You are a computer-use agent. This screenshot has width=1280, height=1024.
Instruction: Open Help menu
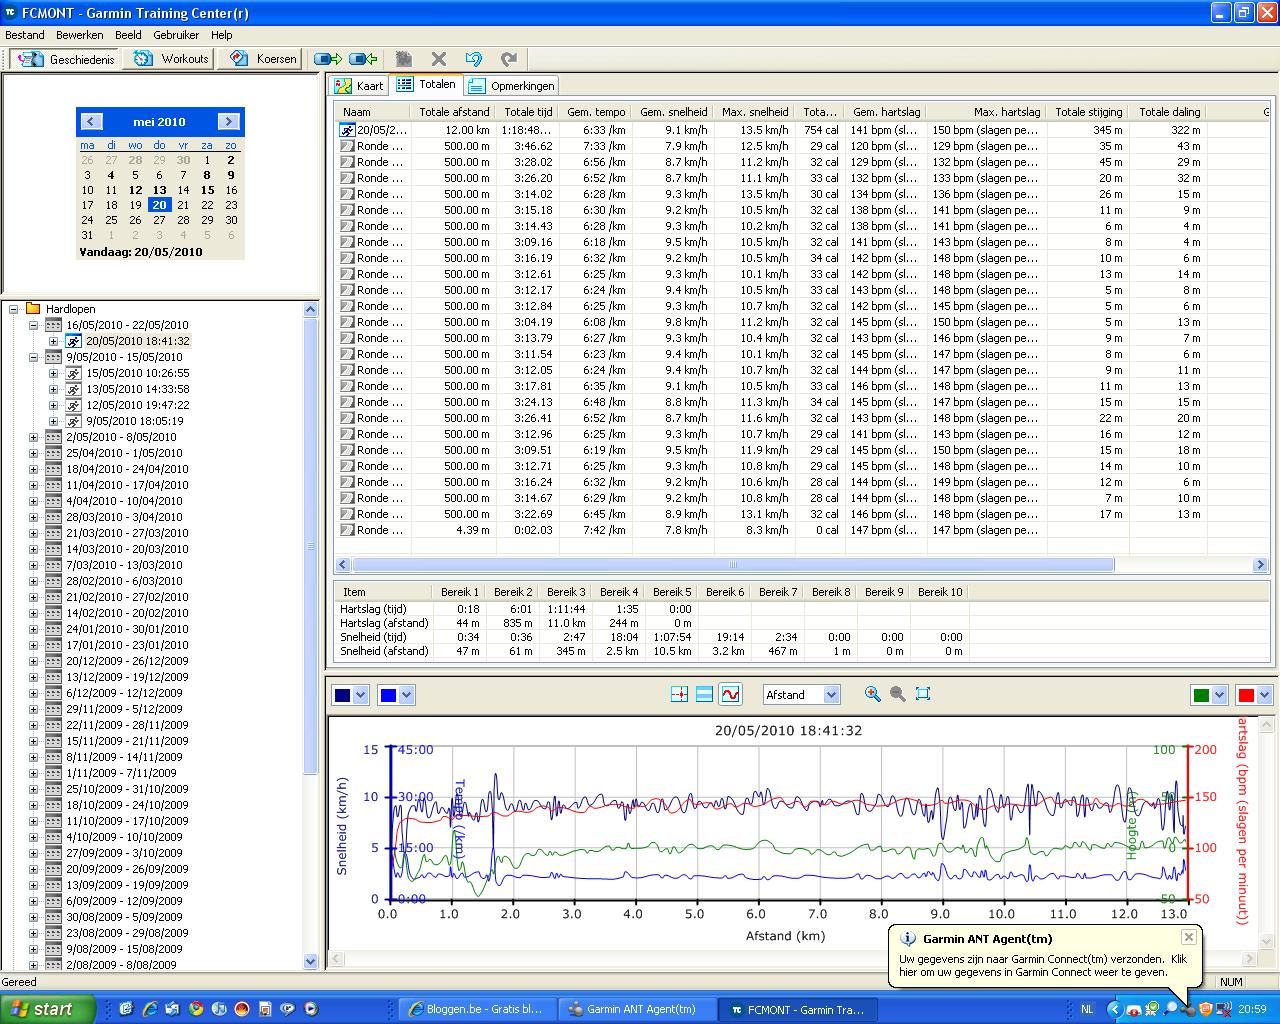pos(221,35)
